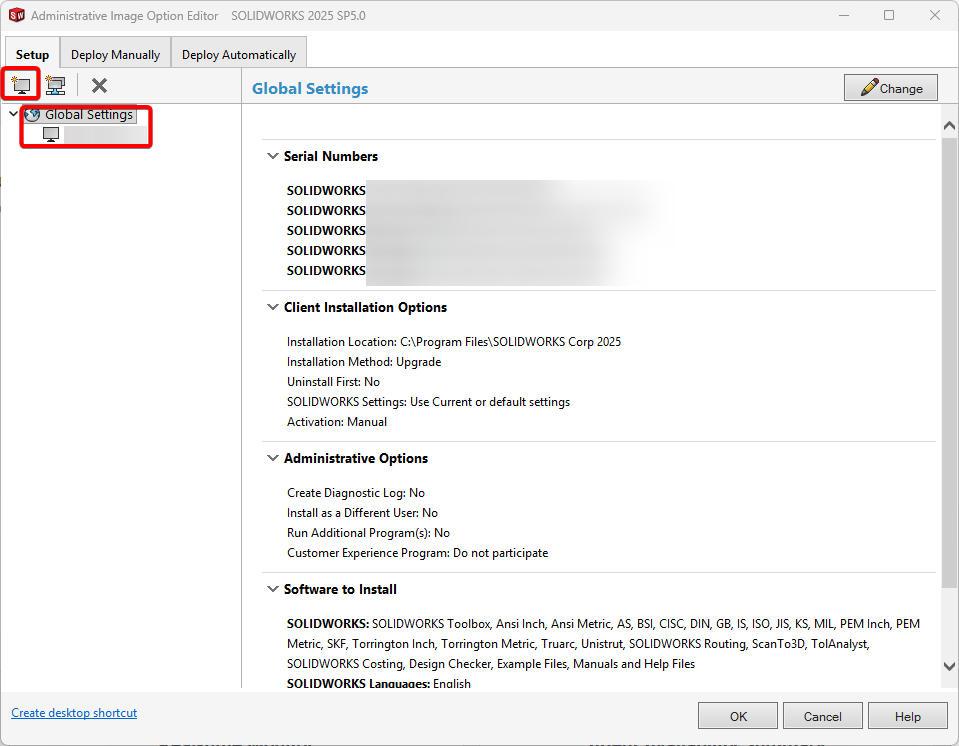Click the Cancel button
This screenshot has width=959, height=746.
click(822, 716)
